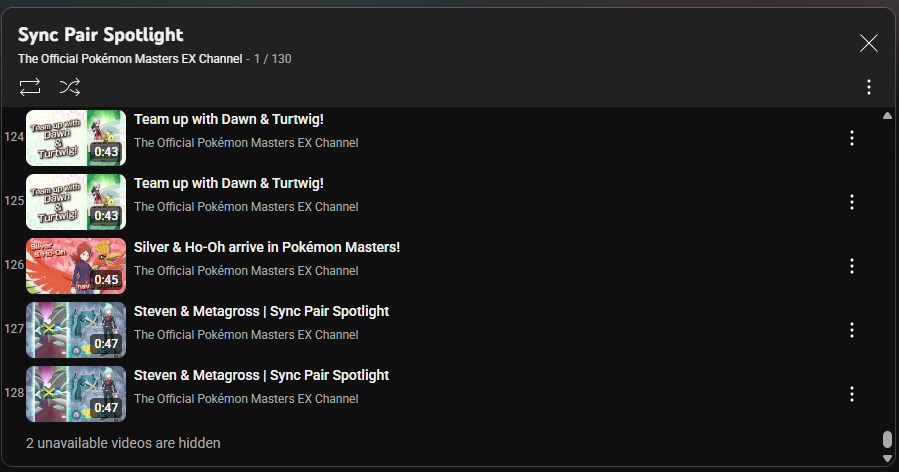
Task: Play 'Steven & Metagross | Sync Pair Spotlight' item 128
Action: (x=261, y=376)
